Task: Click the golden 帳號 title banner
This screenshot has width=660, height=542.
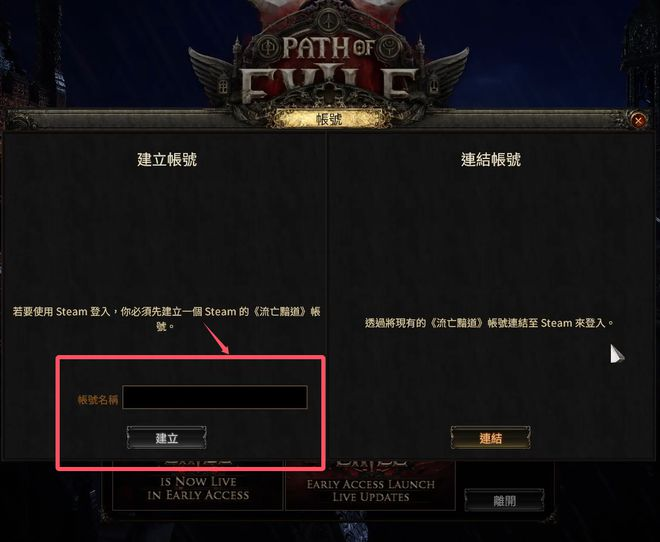Action: tap(330, 119)
